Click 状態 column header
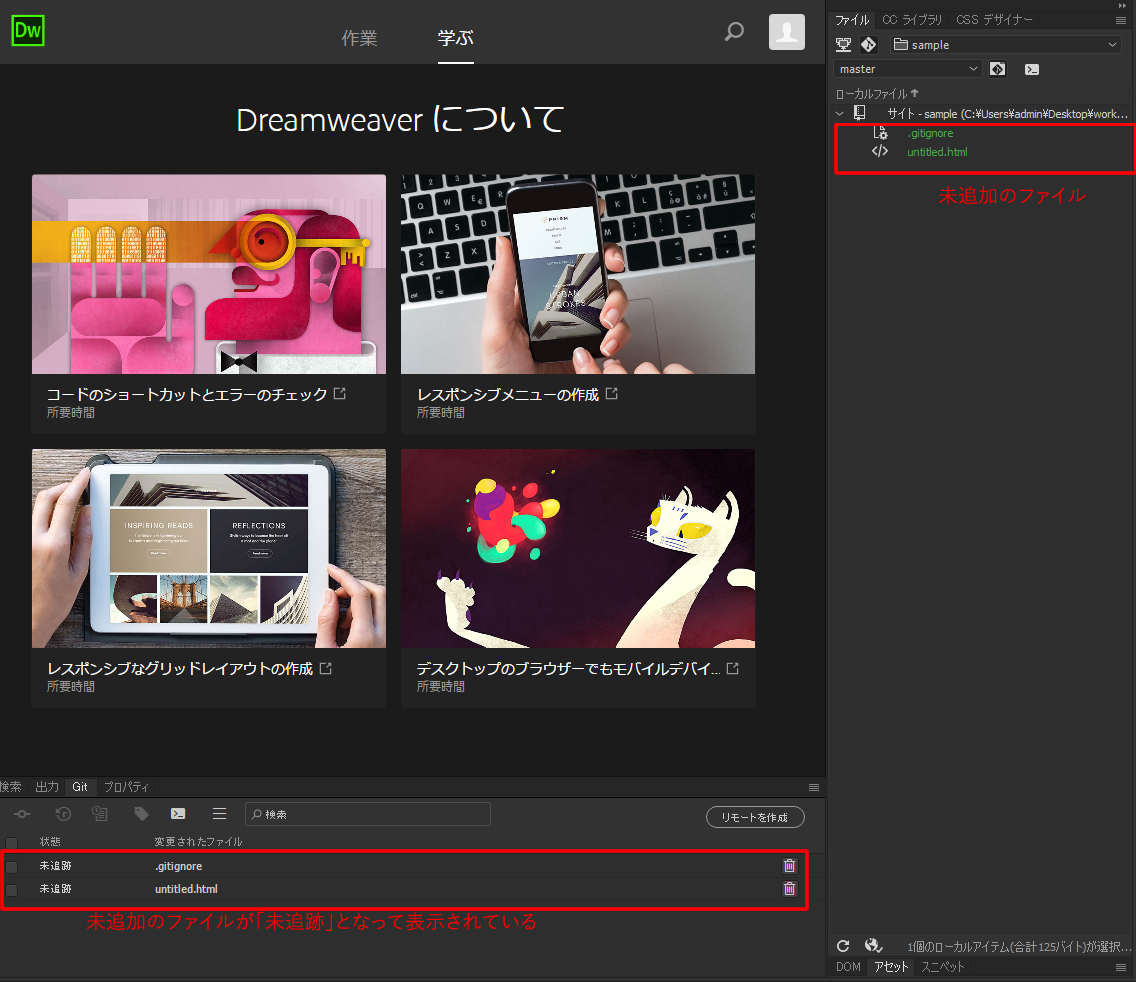This screenshot has width=1136, height=982. [50, 841]
